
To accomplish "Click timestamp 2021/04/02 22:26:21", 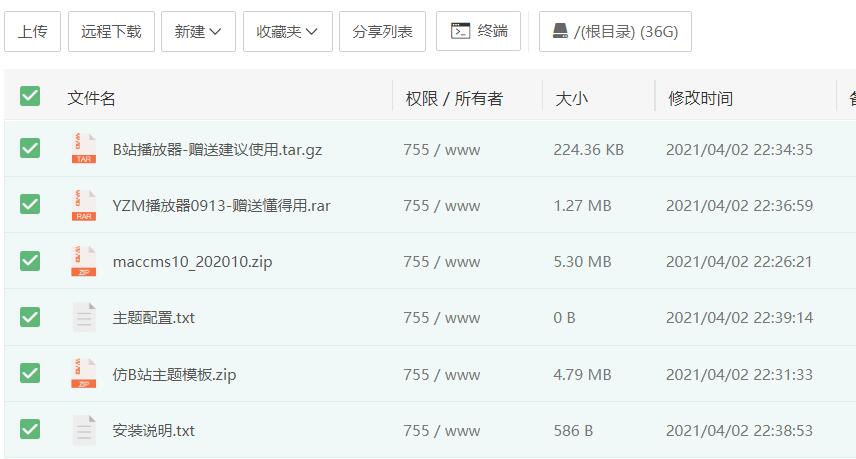I will pyautogui.click(x=739, y=262).
